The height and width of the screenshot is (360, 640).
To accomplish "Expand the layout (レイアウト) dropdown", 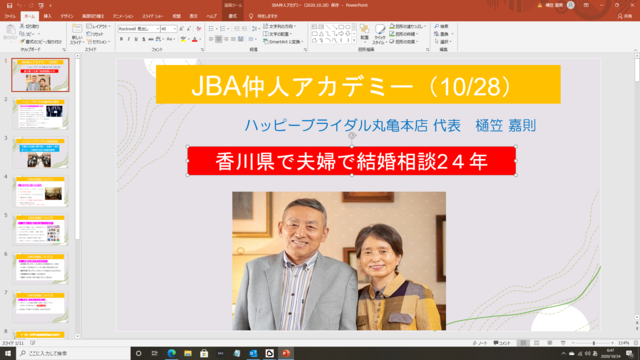I will [98, 26].
